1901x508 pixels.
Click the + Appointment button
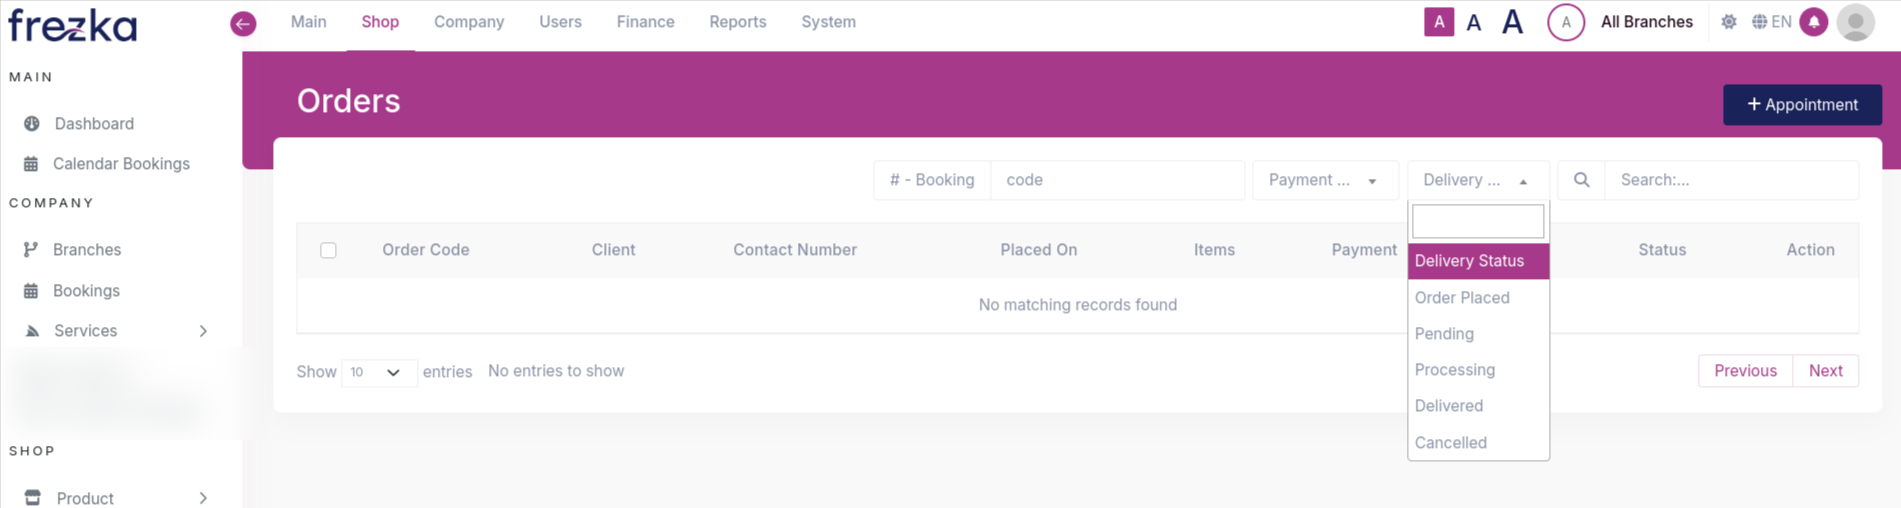point(1801,105)
